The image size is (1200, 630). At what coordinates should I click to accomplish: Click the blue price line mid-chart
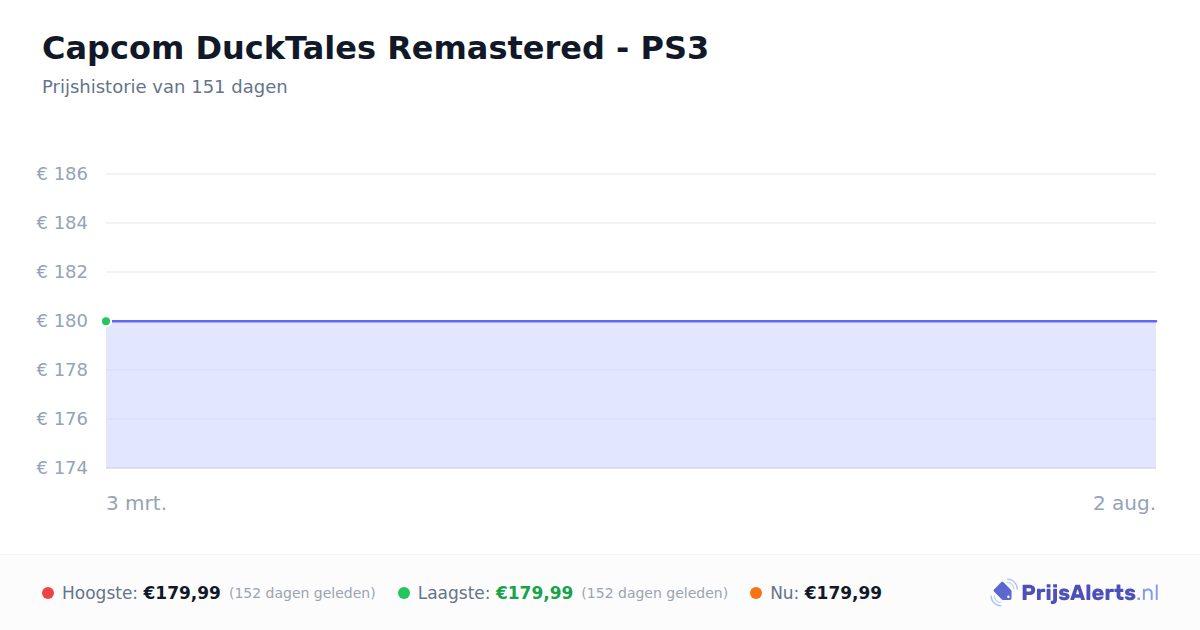[x=631, y=321]
